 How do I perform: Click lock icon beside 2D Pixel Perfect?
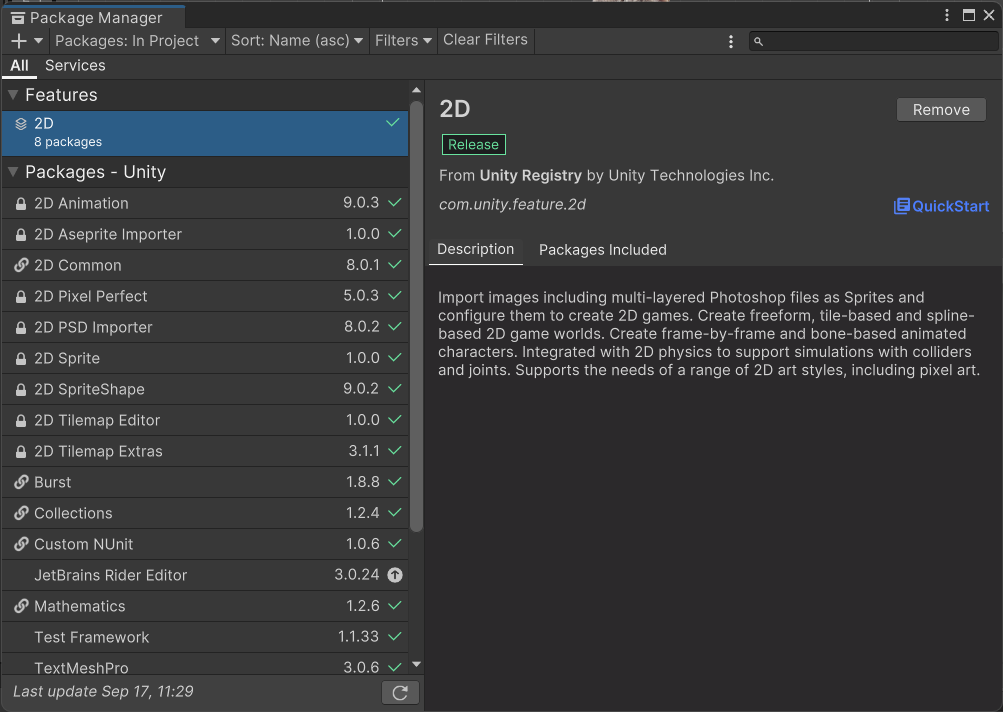[x=21, y=297]
